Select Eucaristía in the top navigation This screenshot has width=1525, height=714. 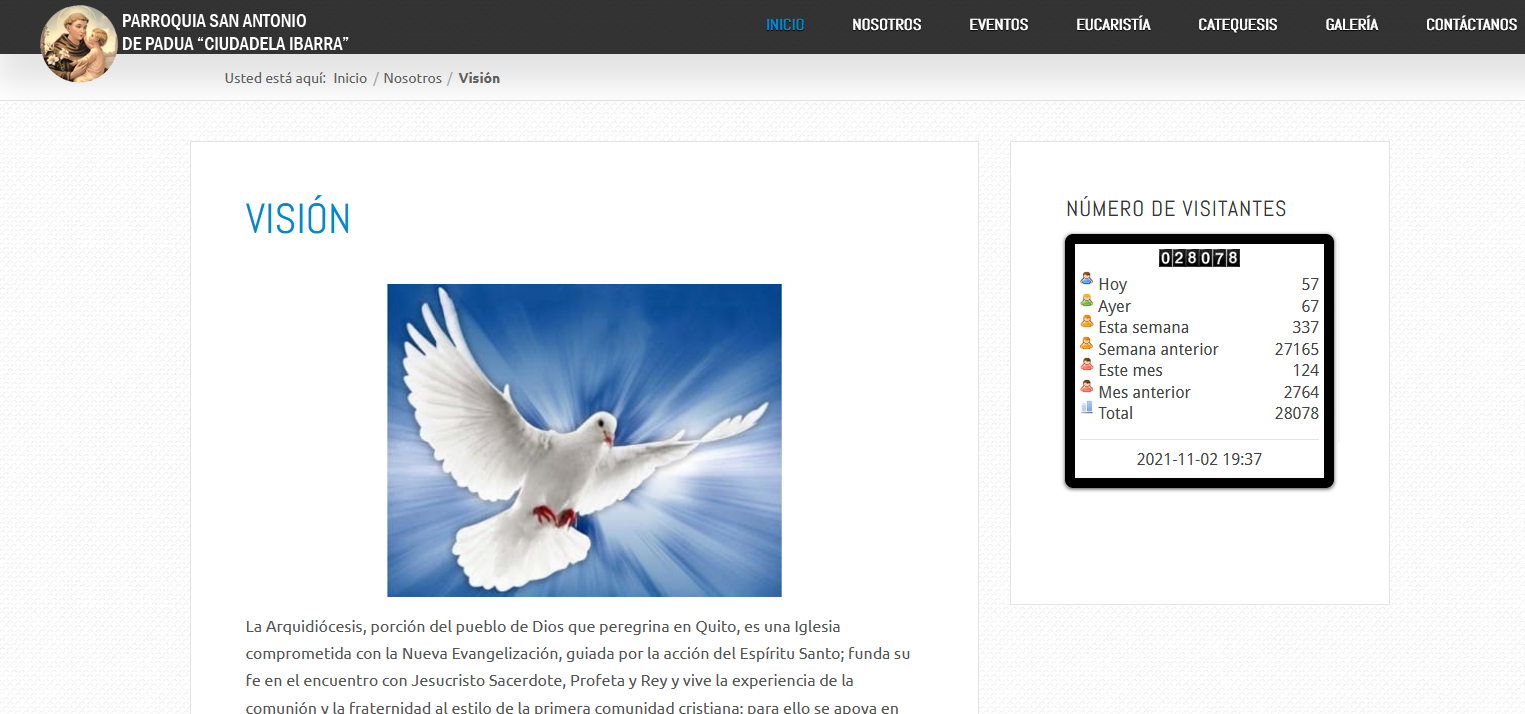[x=1113, y=25]
